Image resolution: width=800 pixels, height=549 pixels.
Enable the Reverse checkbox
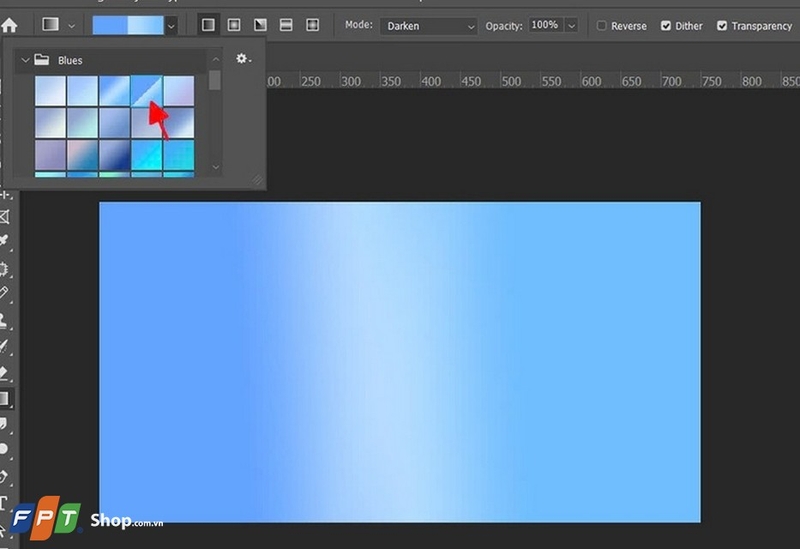pyautogui.click(x=602, y=26)
